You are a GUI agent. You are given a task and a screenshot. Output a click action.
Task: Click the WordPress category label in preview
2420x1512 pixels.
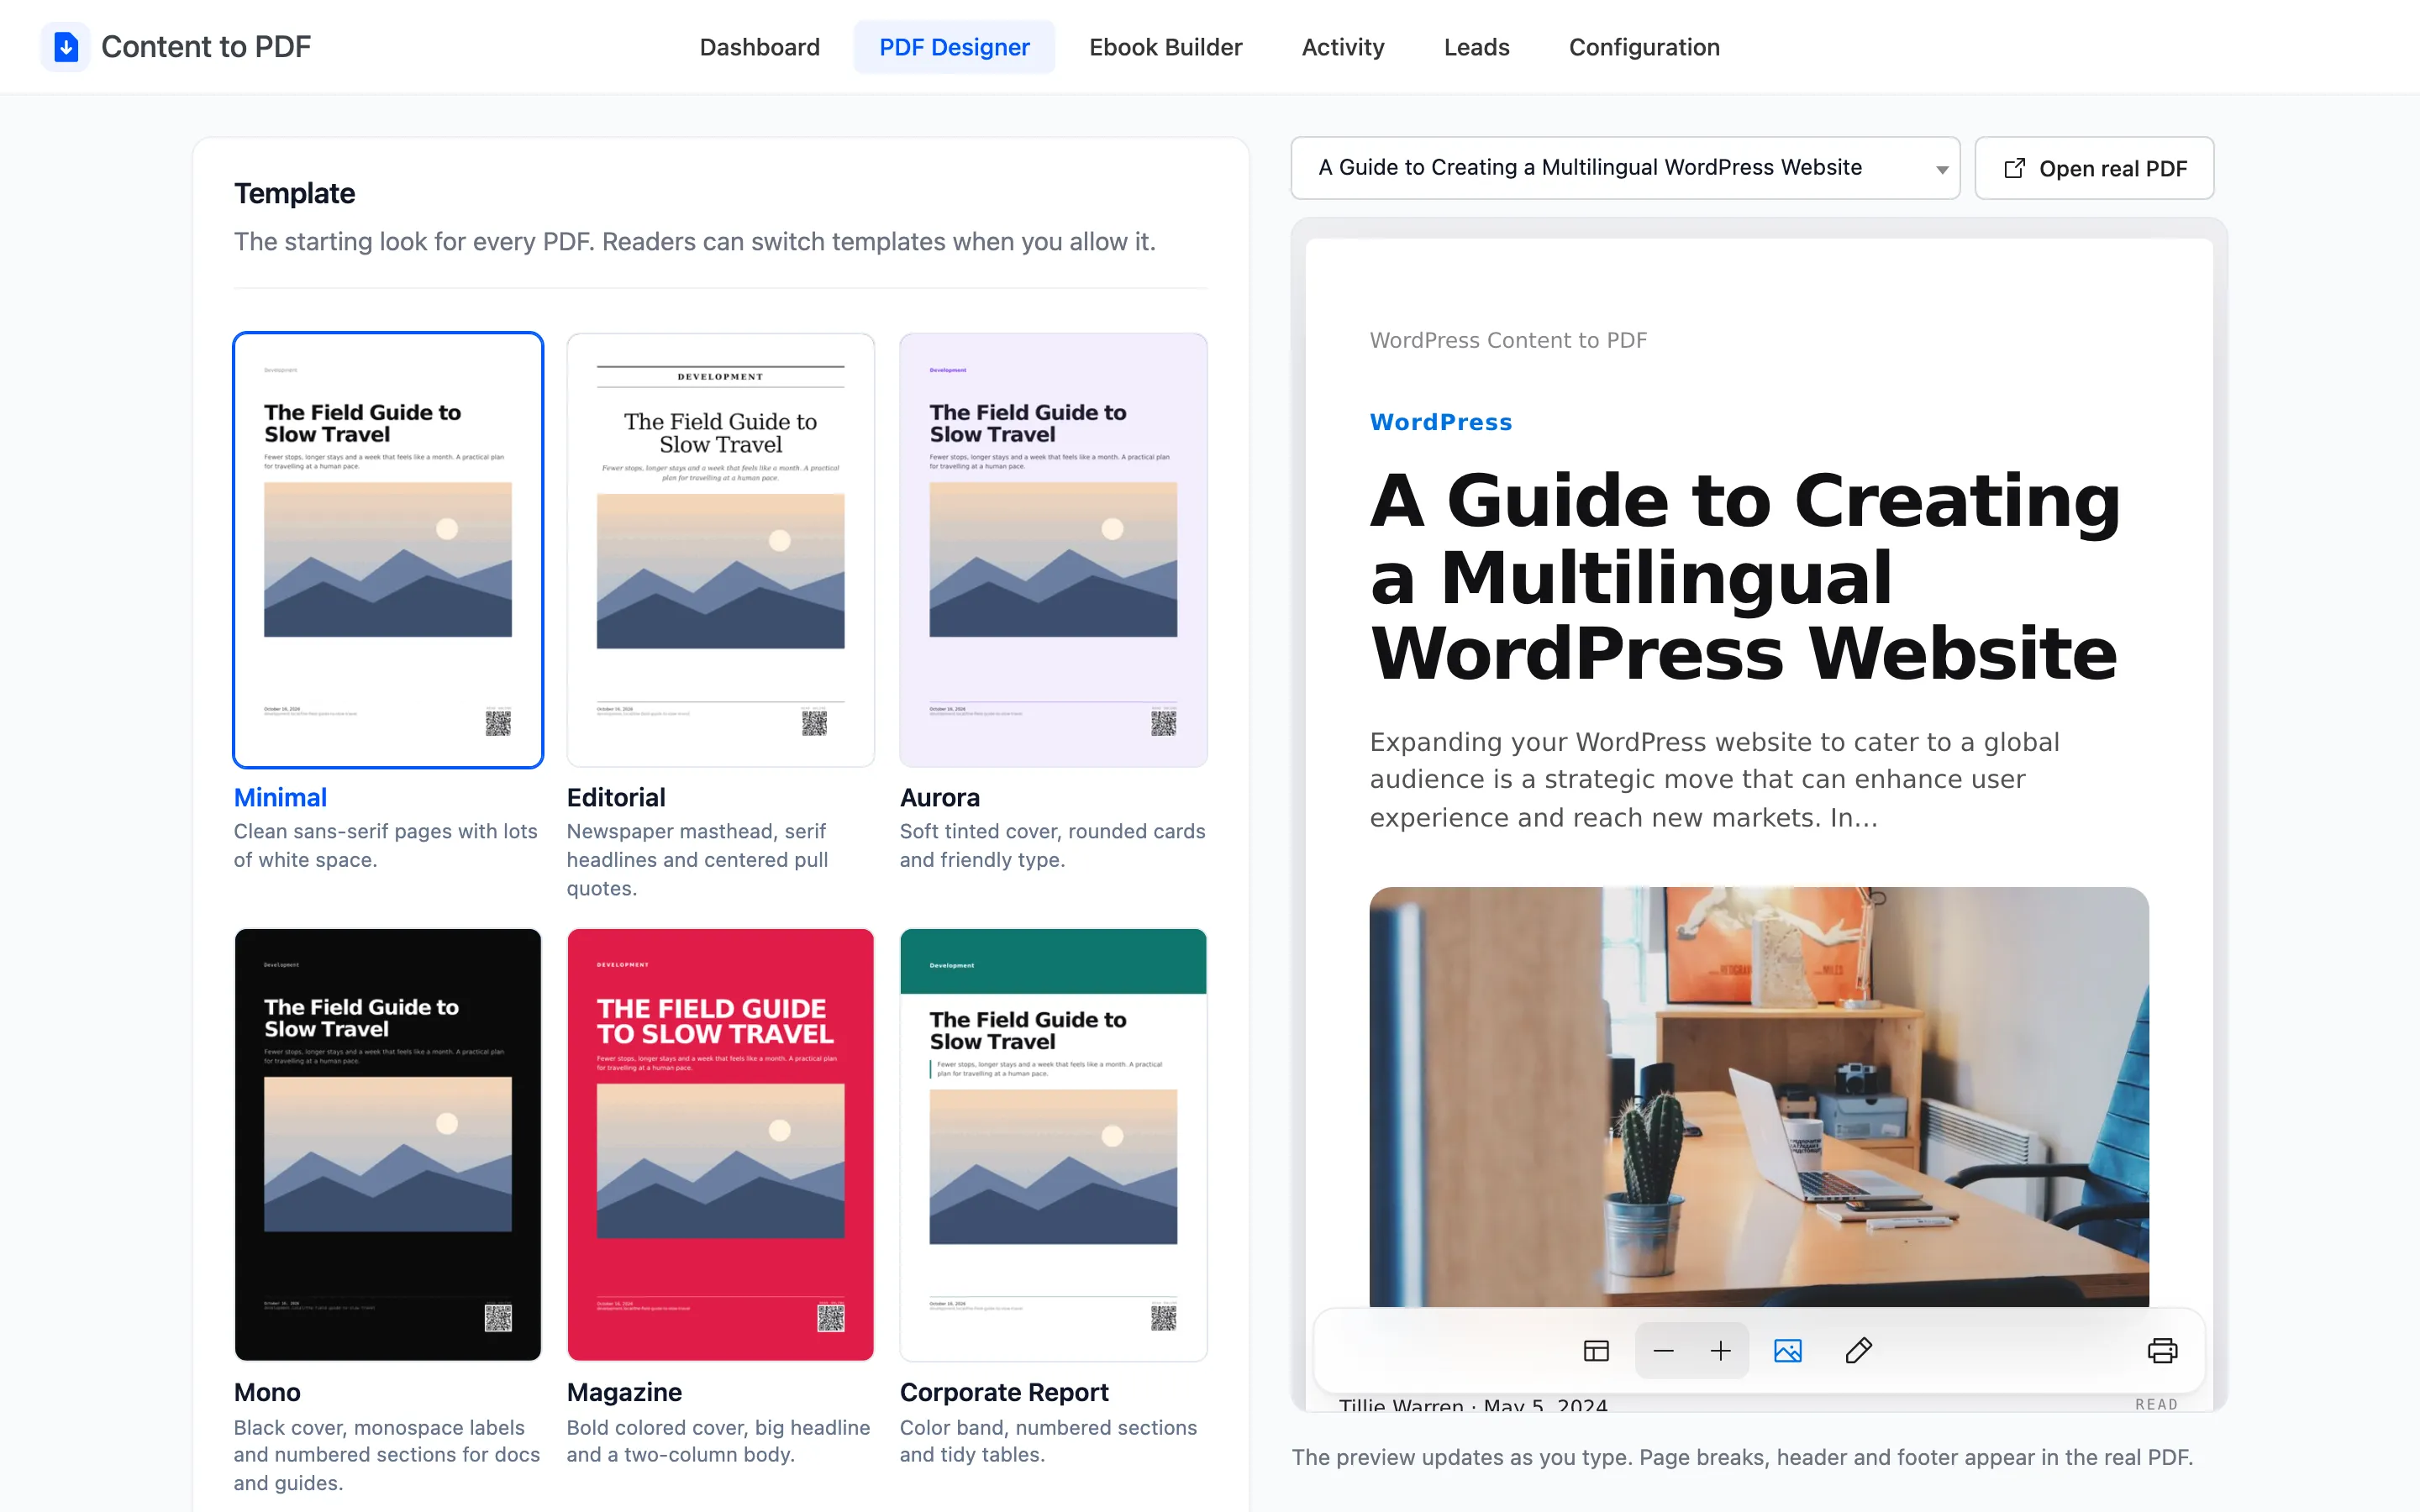click(x=1440, y=422)
